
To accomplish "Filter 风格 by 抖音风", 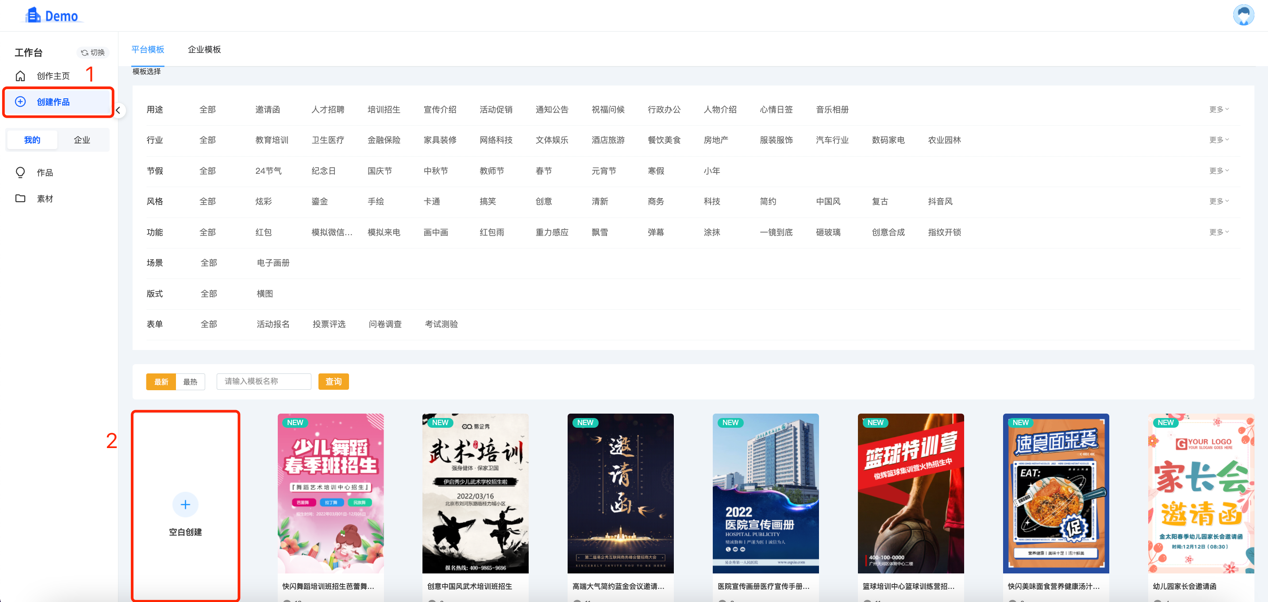I will click(x=940, y=201).
